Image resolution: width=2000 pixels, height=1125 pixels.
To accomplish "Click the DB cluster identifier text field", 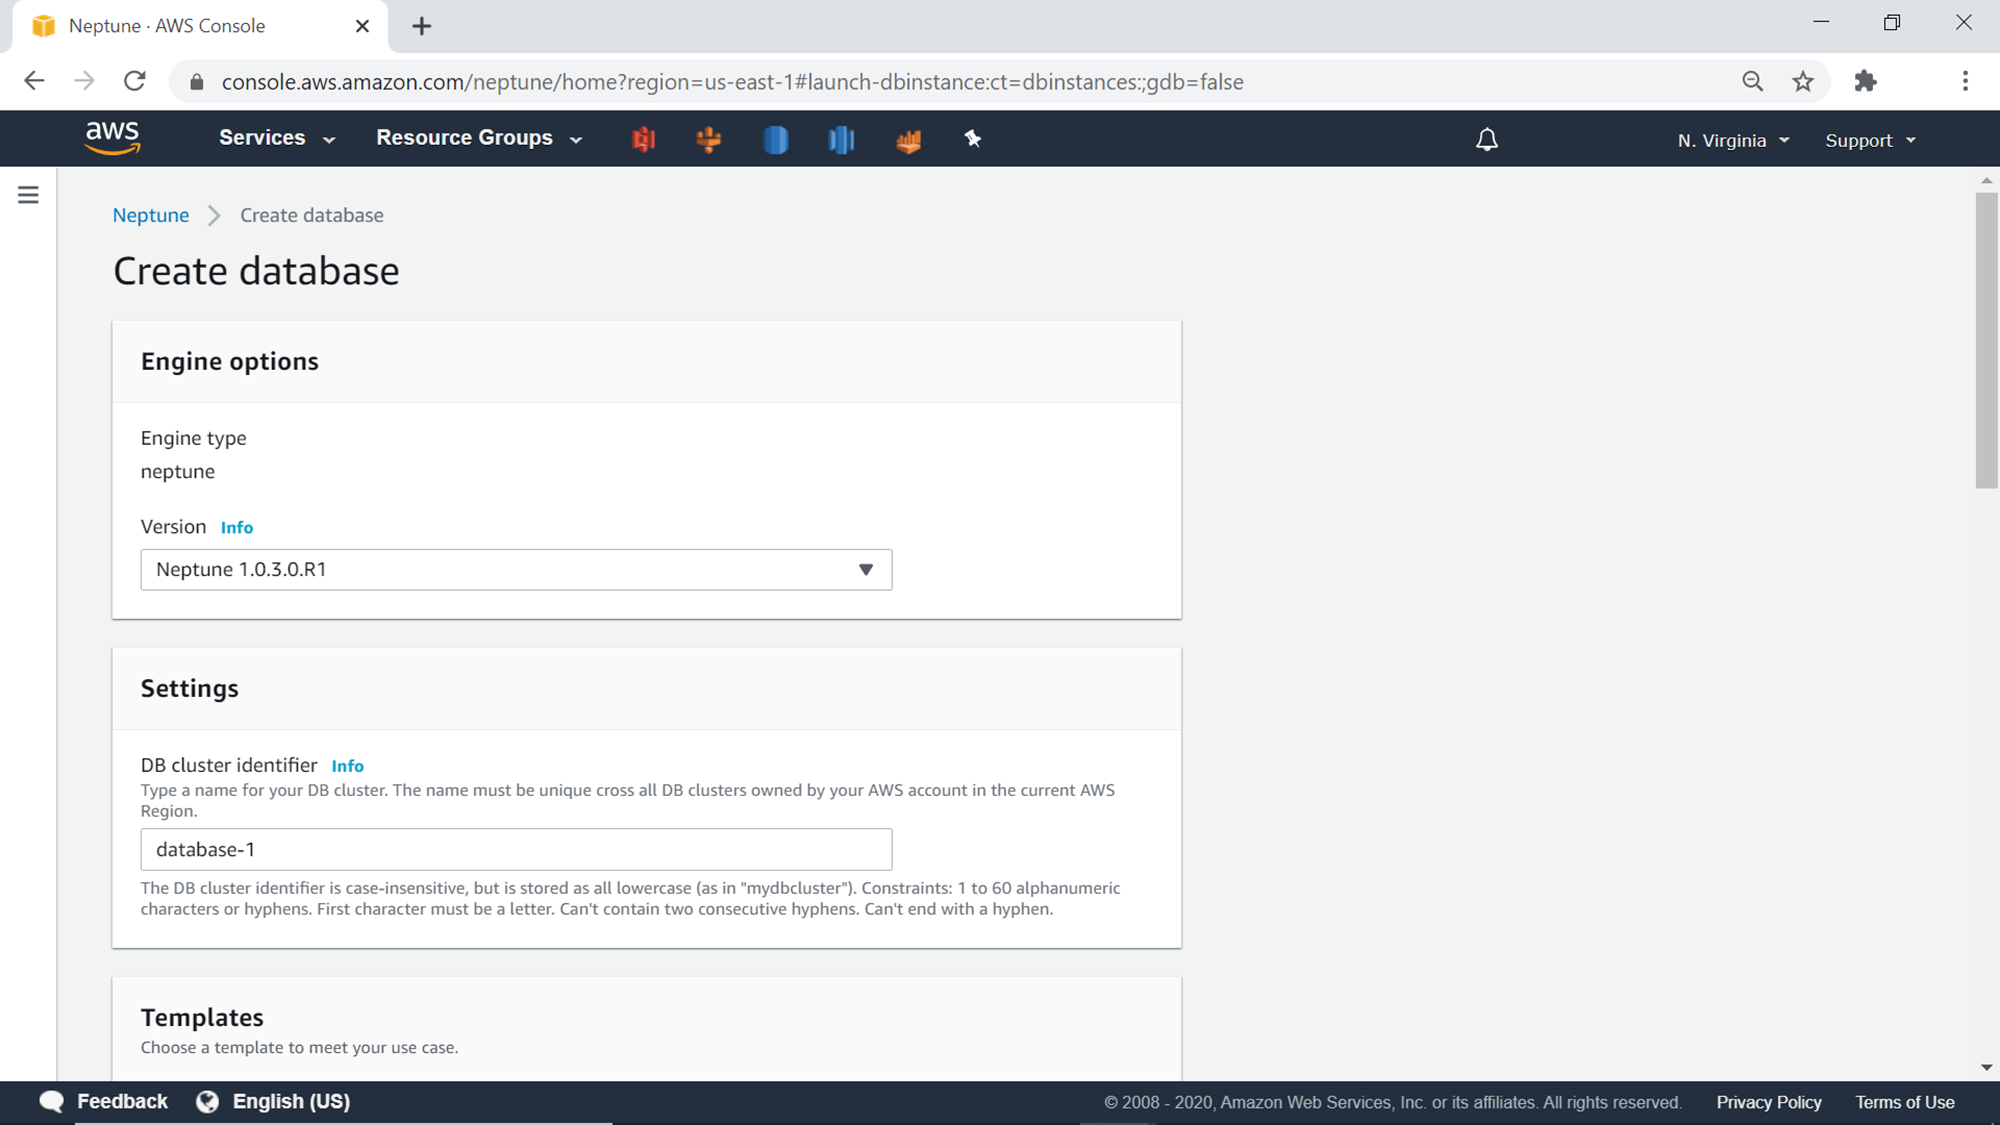I will tap(516, 849).
